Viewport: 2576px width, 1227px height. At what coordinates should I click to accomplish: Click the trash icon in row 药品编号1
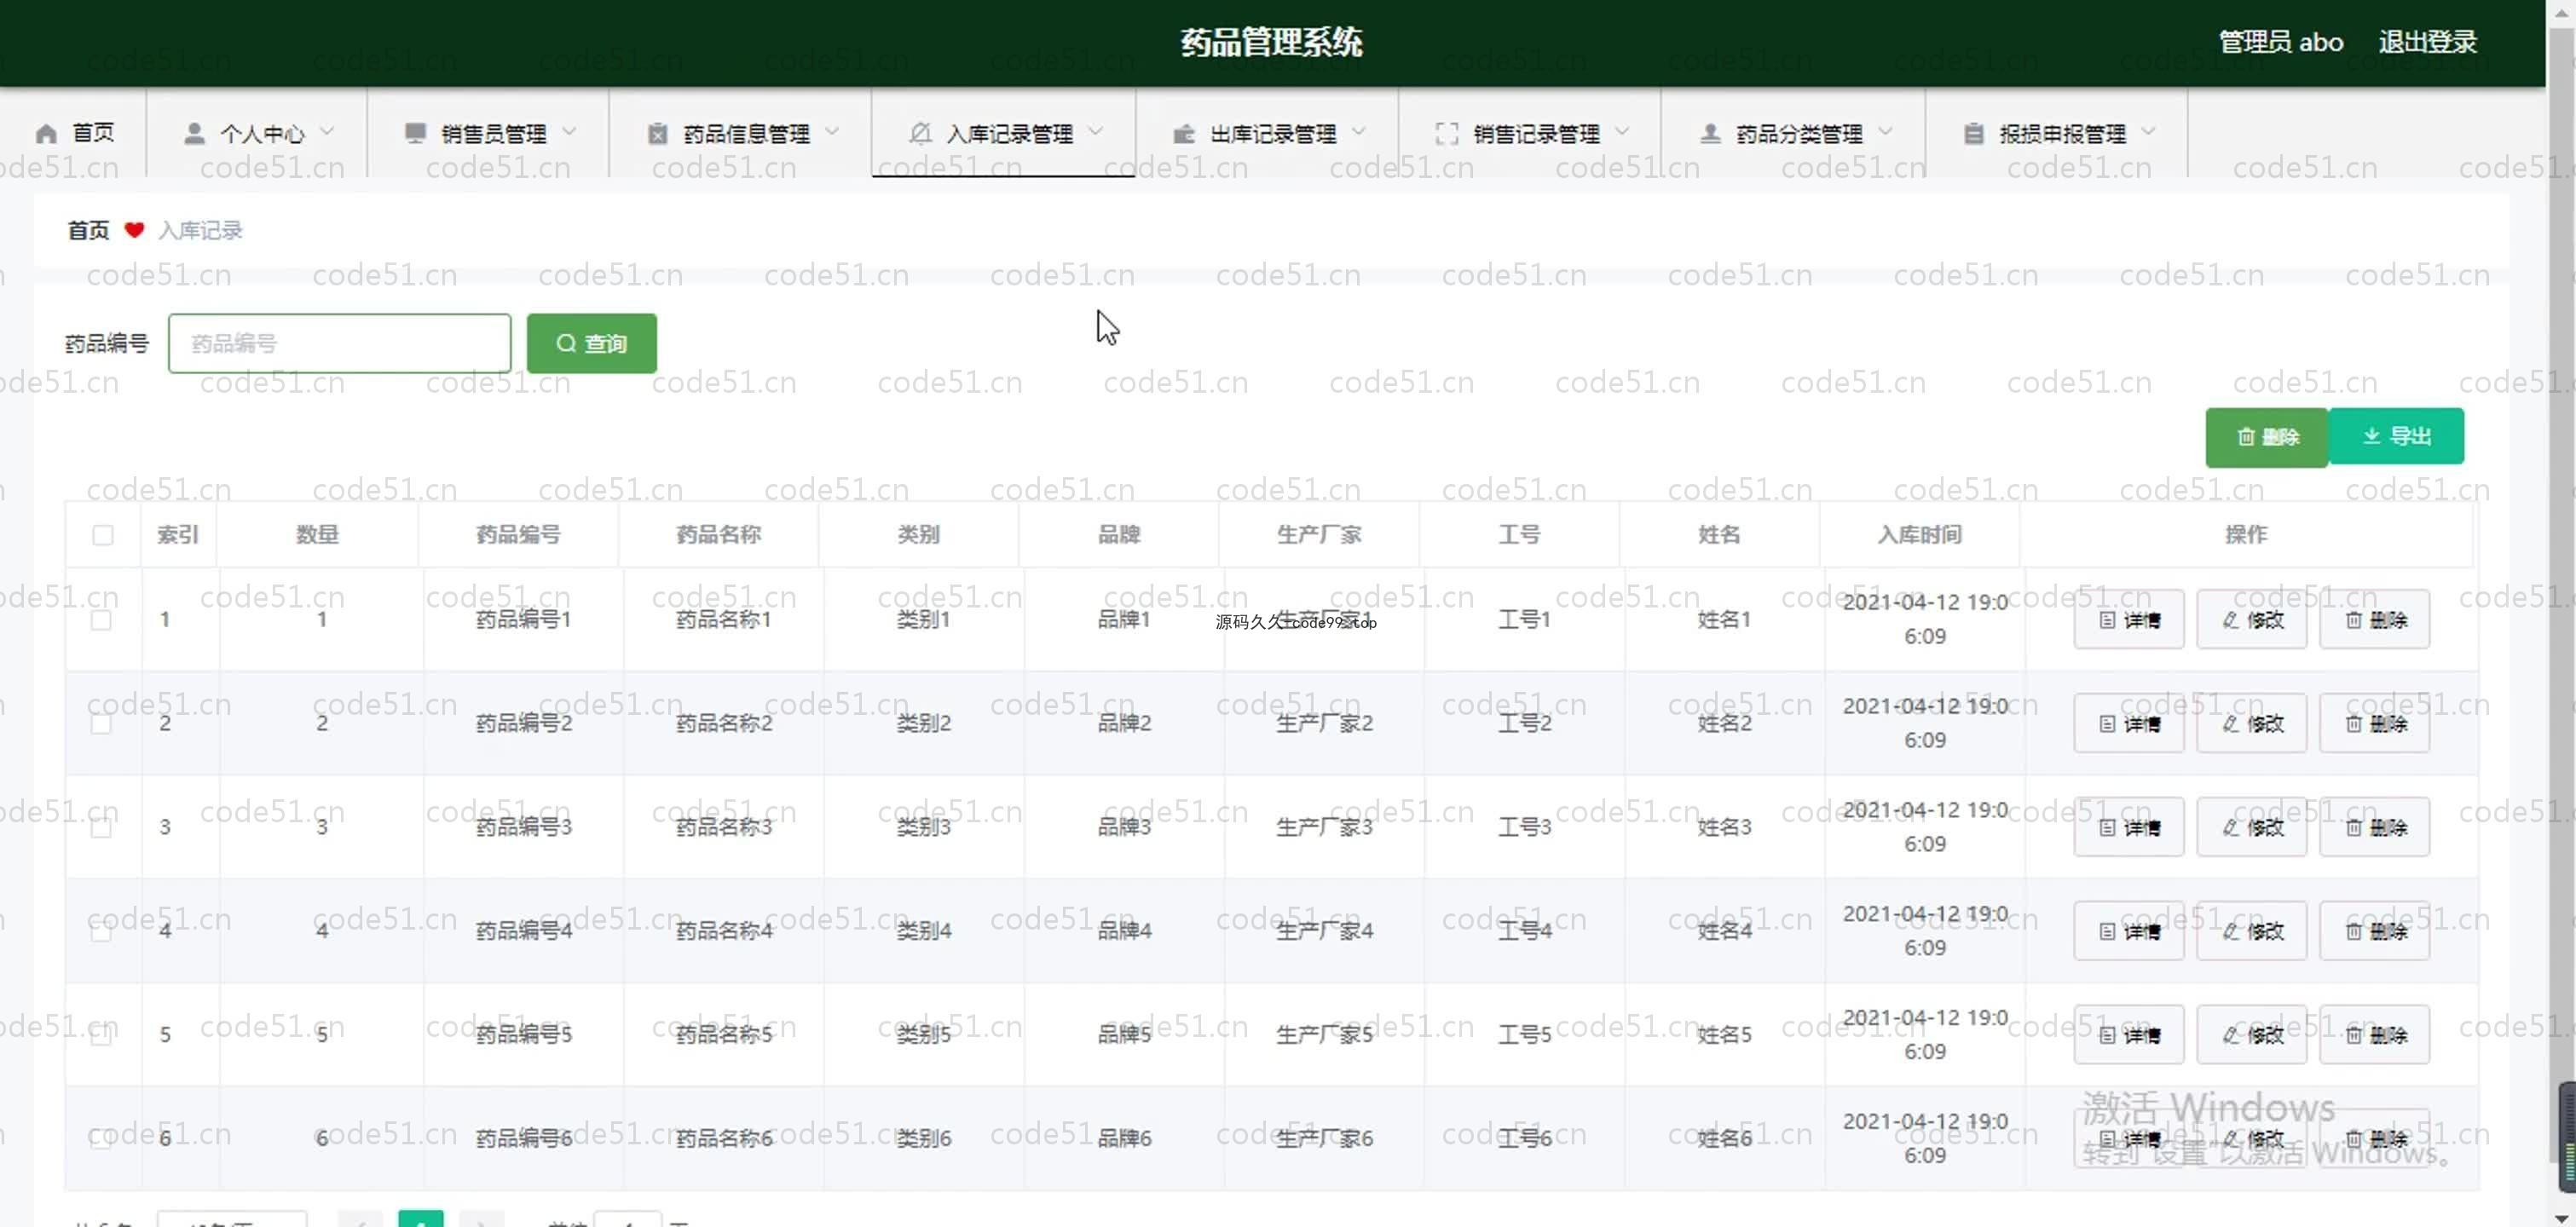coord(2354,620)
